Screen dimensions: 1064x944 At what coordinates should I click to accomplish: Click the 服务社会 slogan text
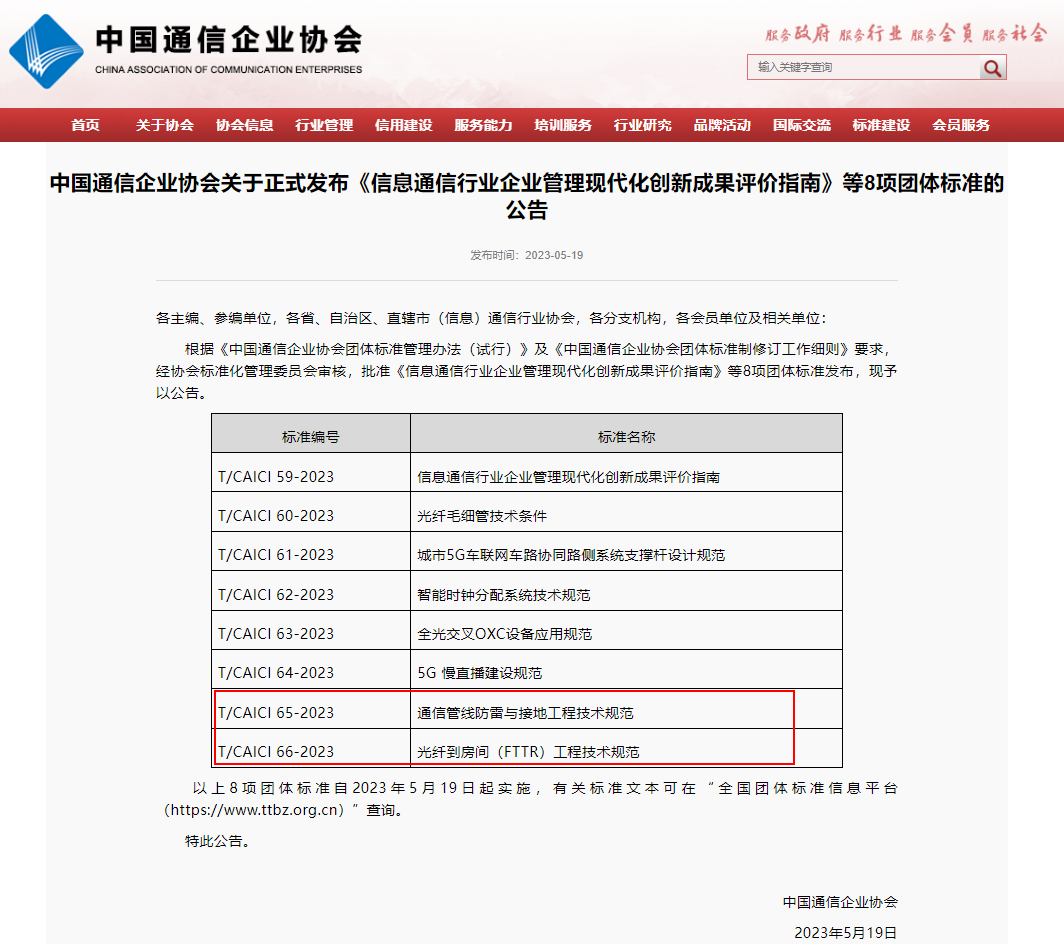[1014, 33]
